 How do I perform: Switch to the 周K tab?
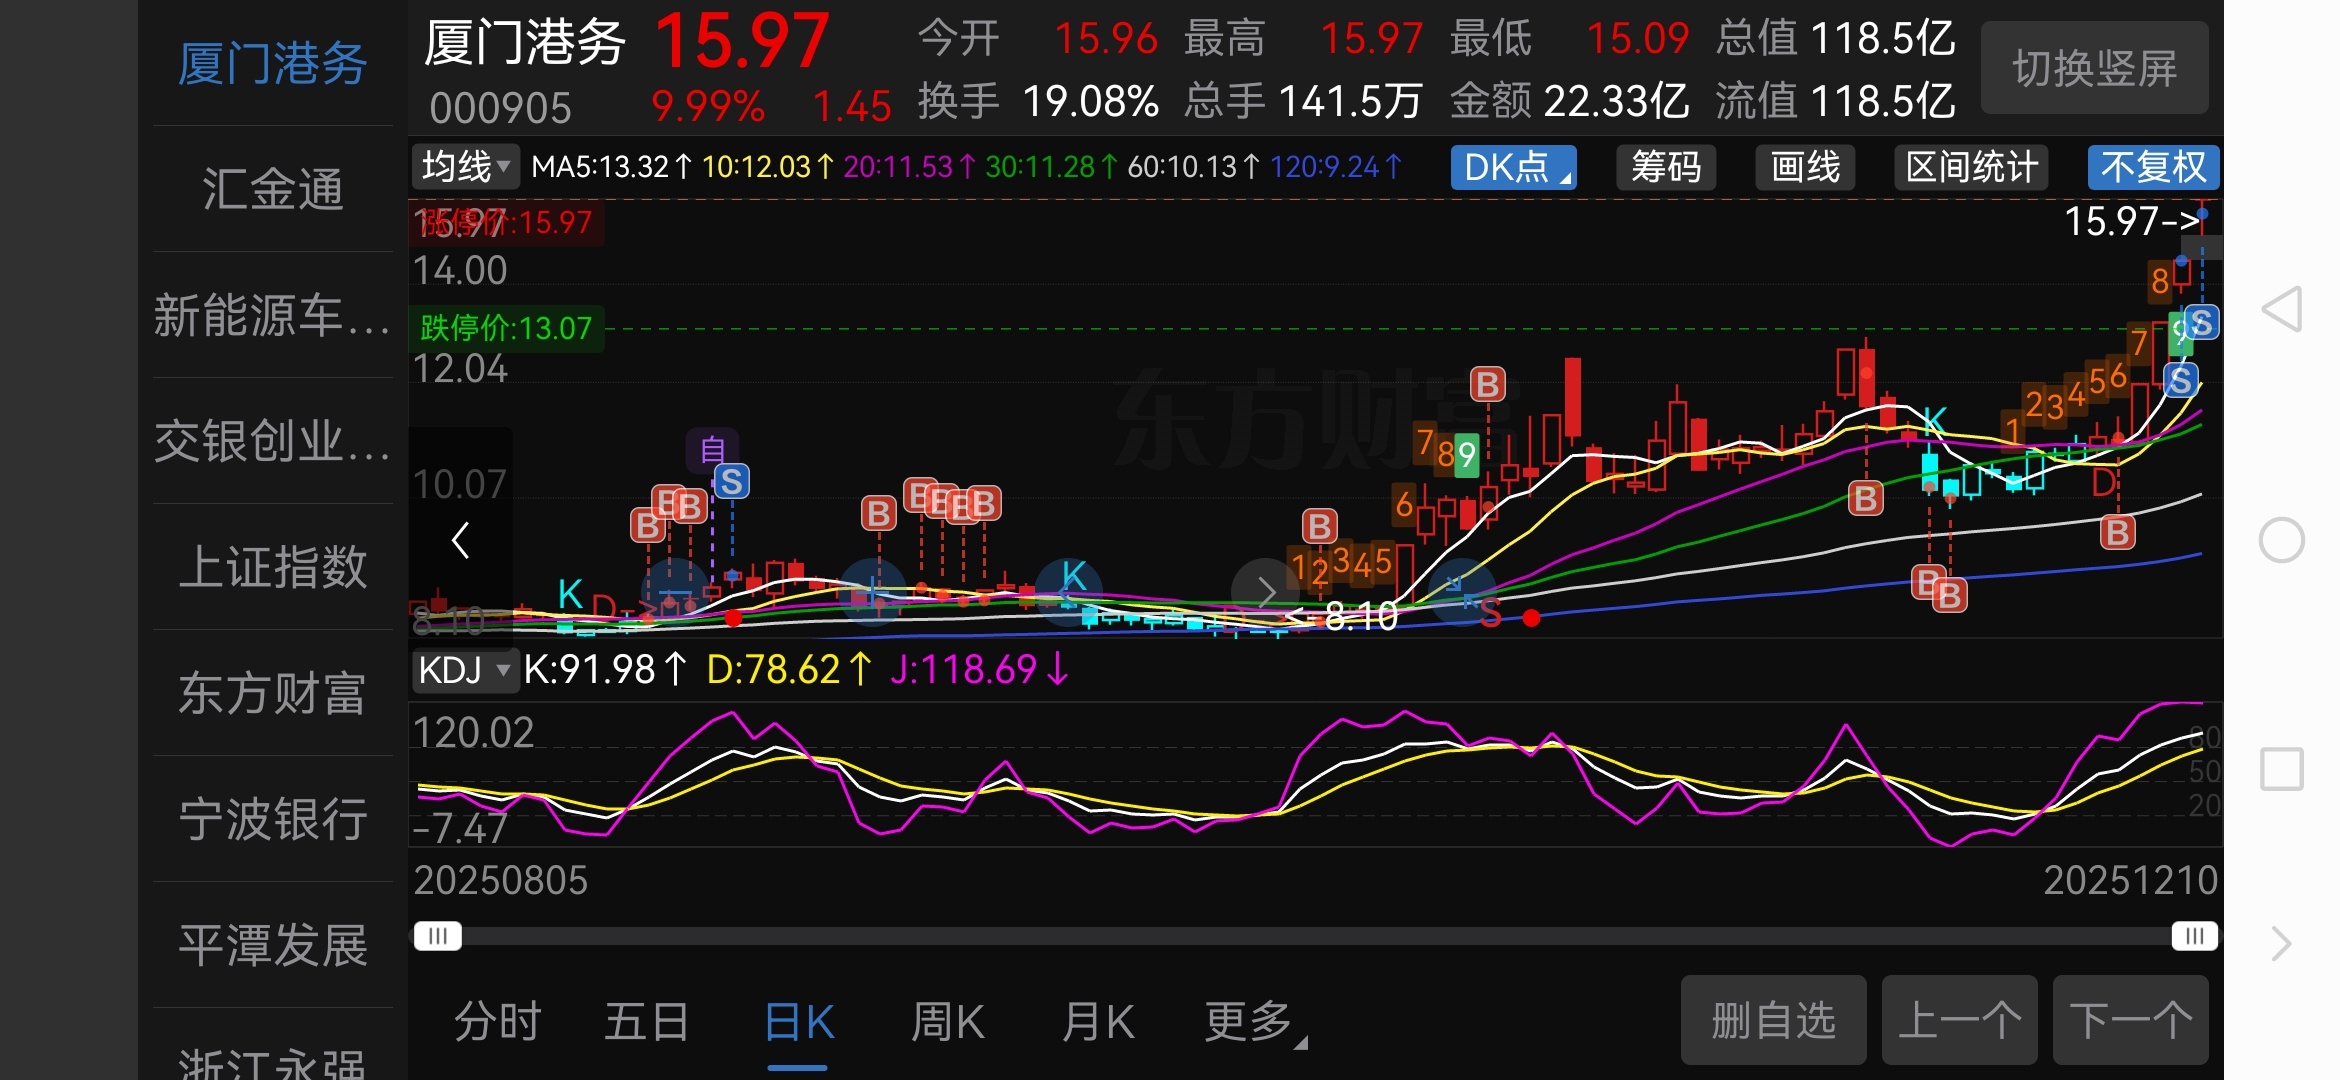coord(947,1022)
